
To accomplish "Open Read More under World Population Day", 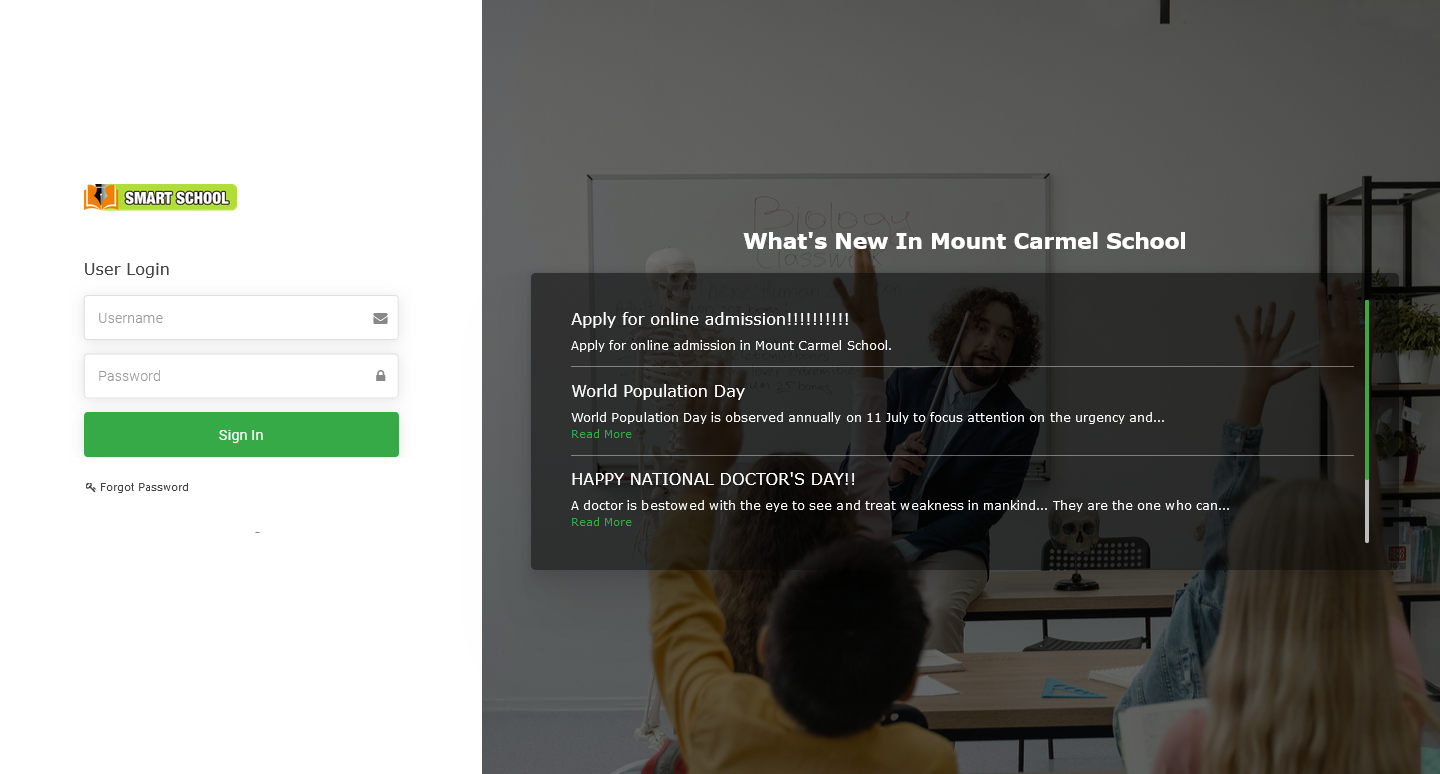I will tap(601, 434).
